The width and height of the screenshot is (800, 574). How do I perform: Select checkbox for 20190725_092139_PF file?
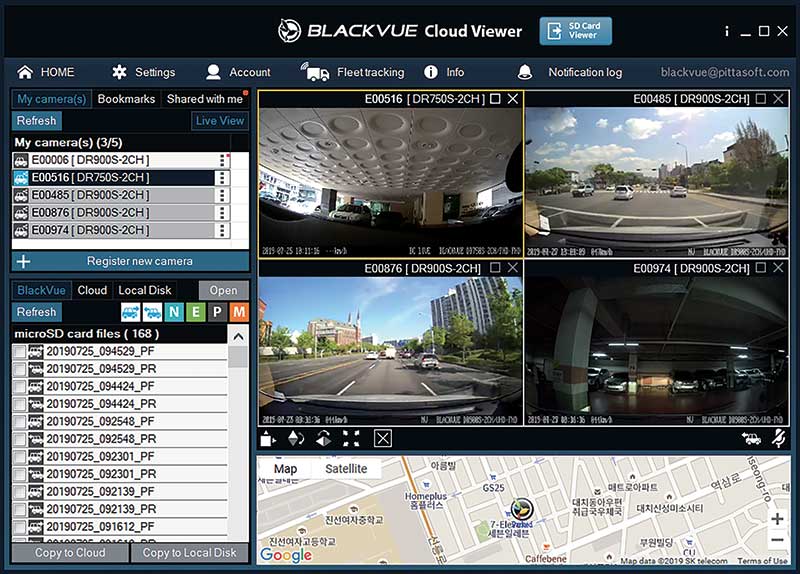click(19, 491)
